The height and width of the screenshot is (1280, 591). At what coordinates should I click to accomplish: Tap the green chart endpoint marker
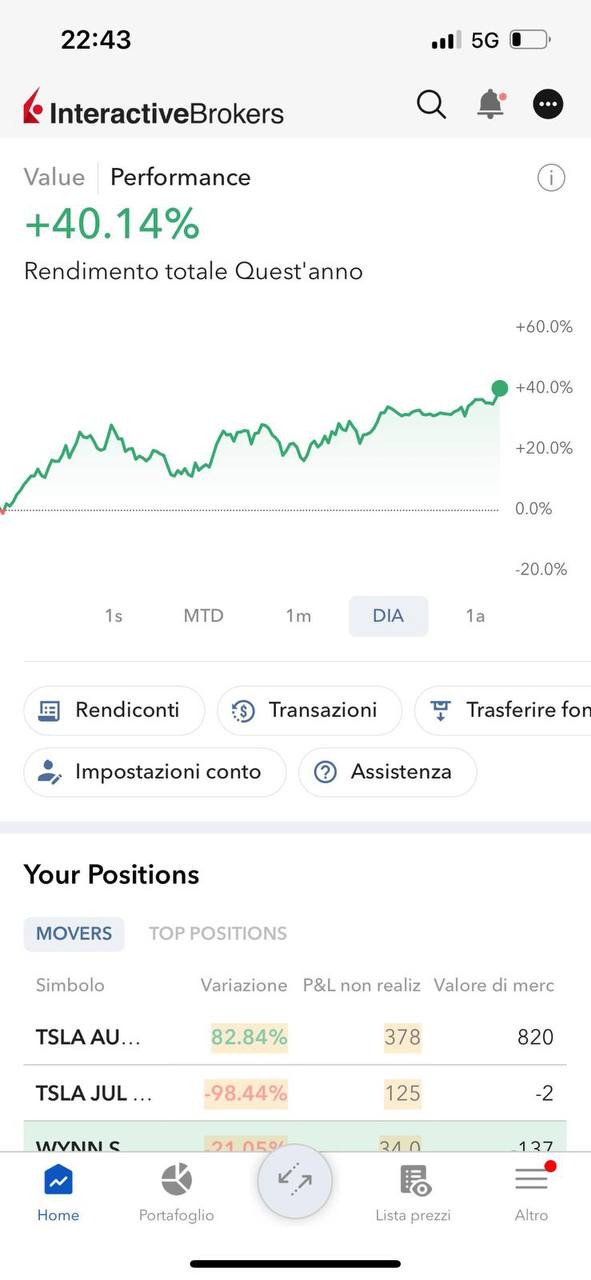click(500, 388)
